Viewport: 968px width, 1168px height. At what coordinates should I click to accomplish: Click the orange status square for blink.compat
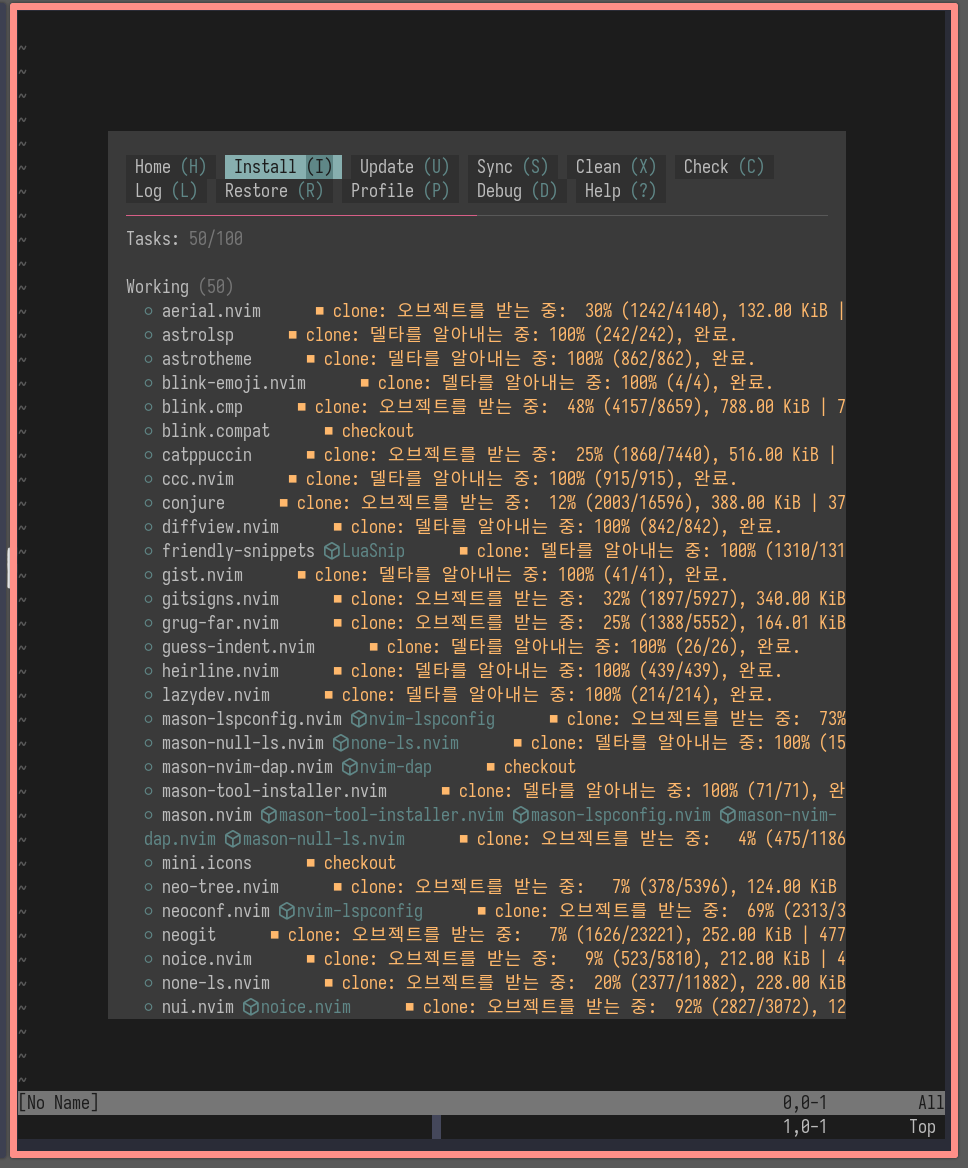click(x=329, y=431)
